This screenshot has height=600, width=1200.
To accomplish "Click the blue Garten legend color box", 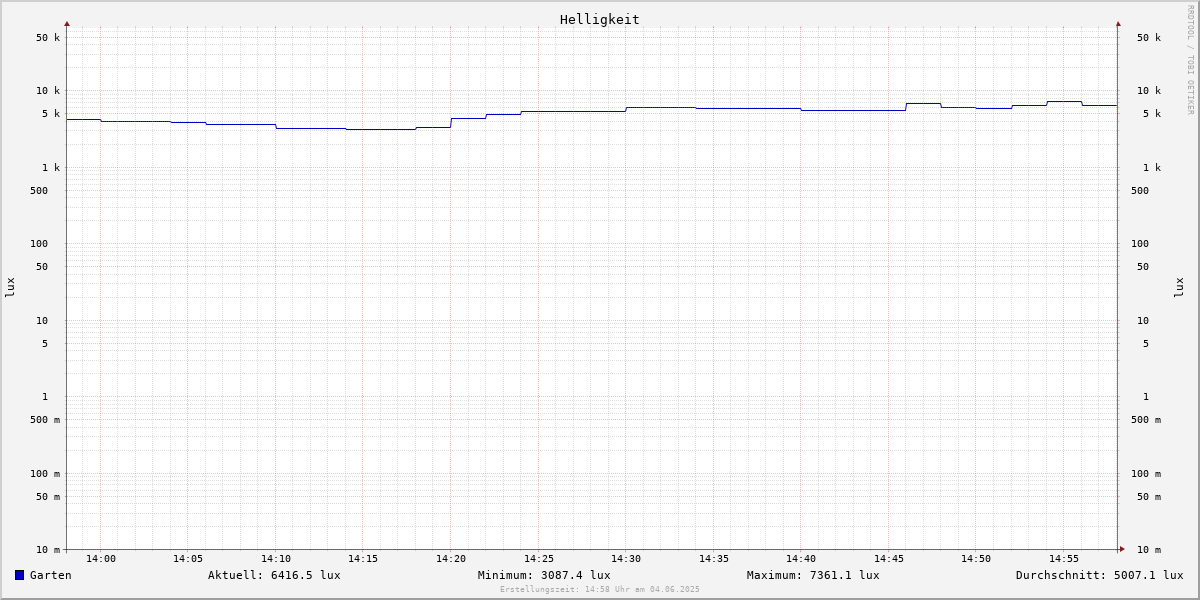I will [x=19, y=575].
